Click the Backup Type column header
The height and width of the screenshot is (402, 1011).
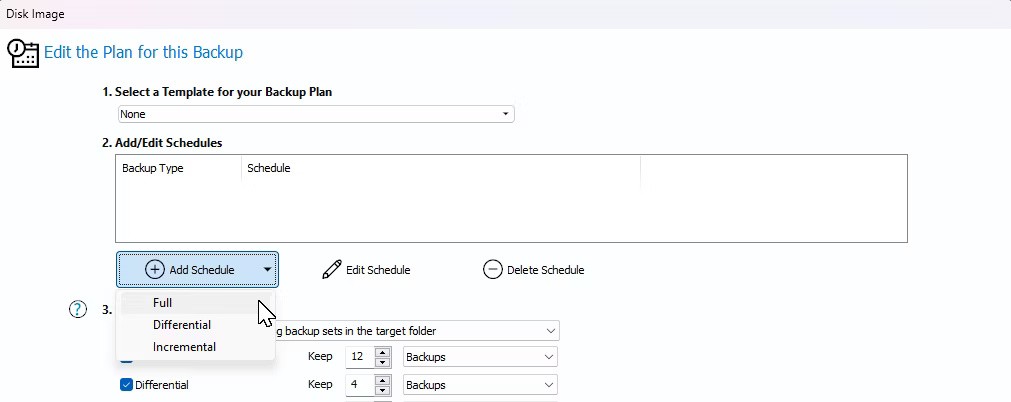(153, 168)
